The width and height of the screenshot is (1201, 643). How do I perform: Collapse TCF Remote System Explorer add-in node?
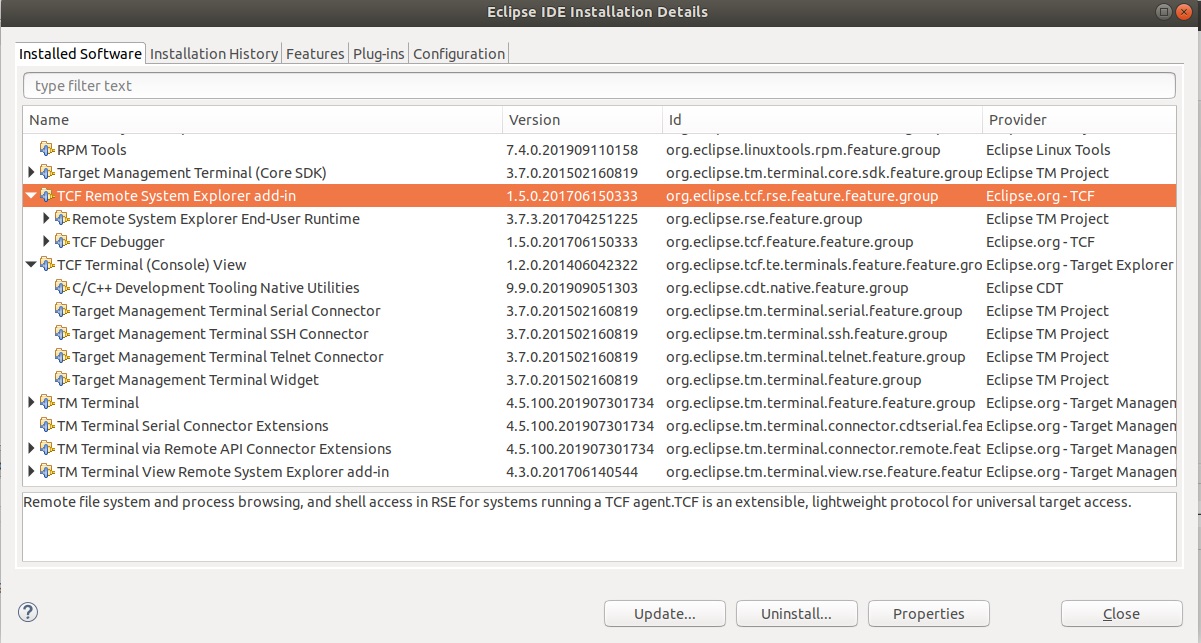[32, 196]
